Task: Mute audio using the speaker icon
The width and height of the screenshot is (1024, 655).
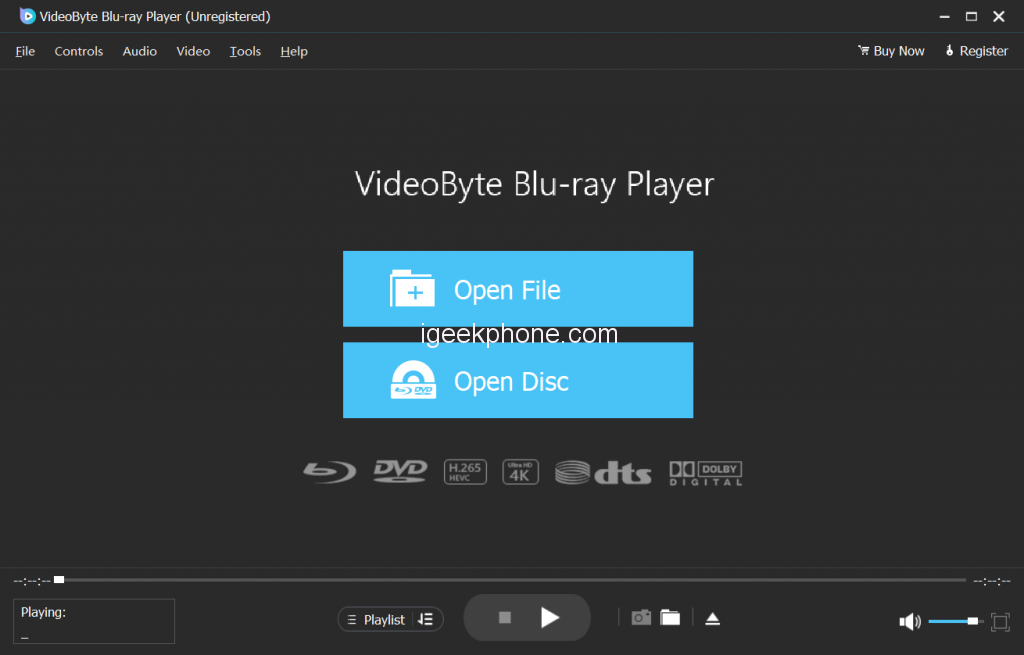Action: [x=909, y=622]
